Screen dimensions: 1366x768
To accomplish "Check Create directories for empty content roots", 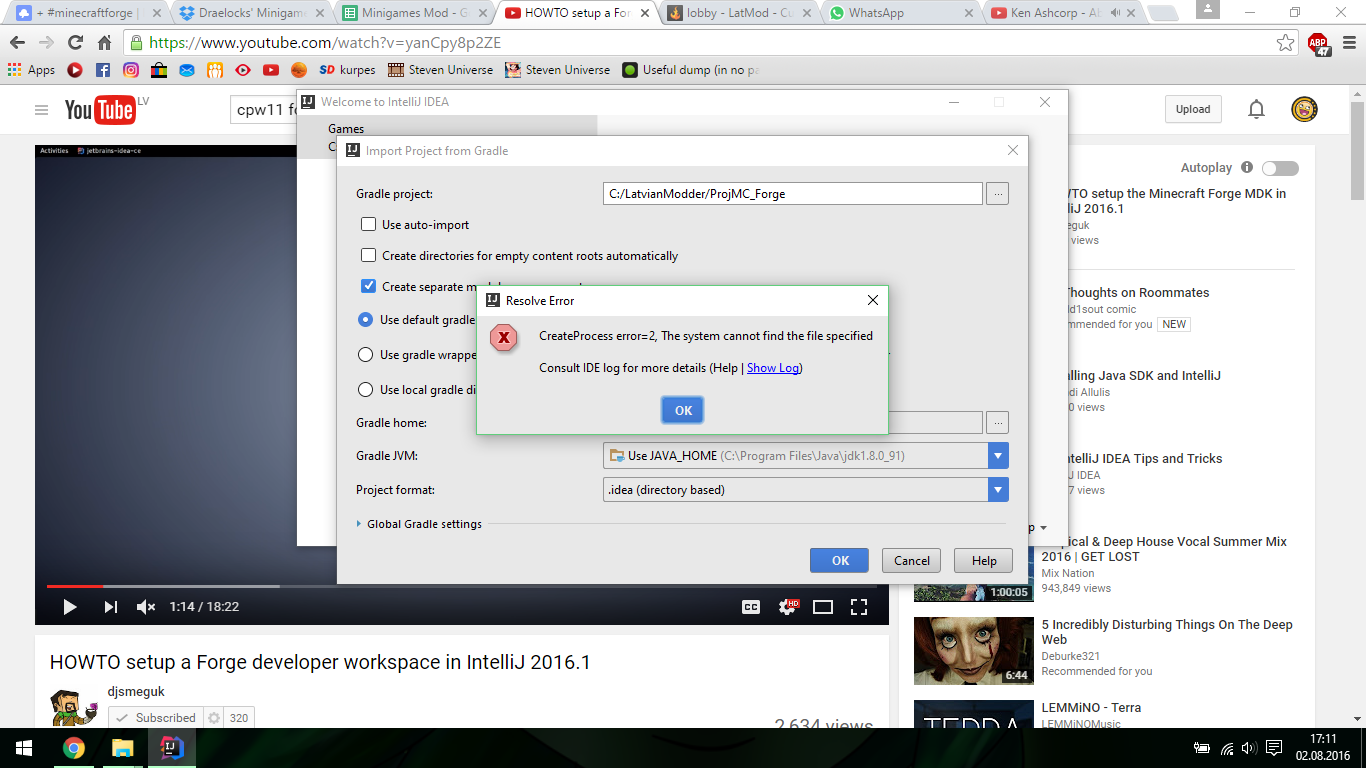I will click(369, 256).
